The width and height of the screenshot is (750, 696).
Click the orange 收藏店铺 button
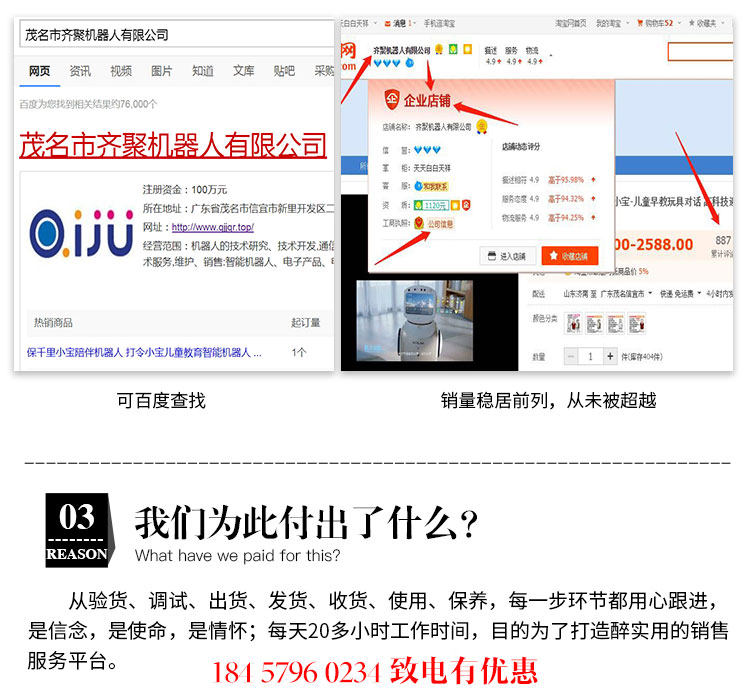[x=570, y=256]
